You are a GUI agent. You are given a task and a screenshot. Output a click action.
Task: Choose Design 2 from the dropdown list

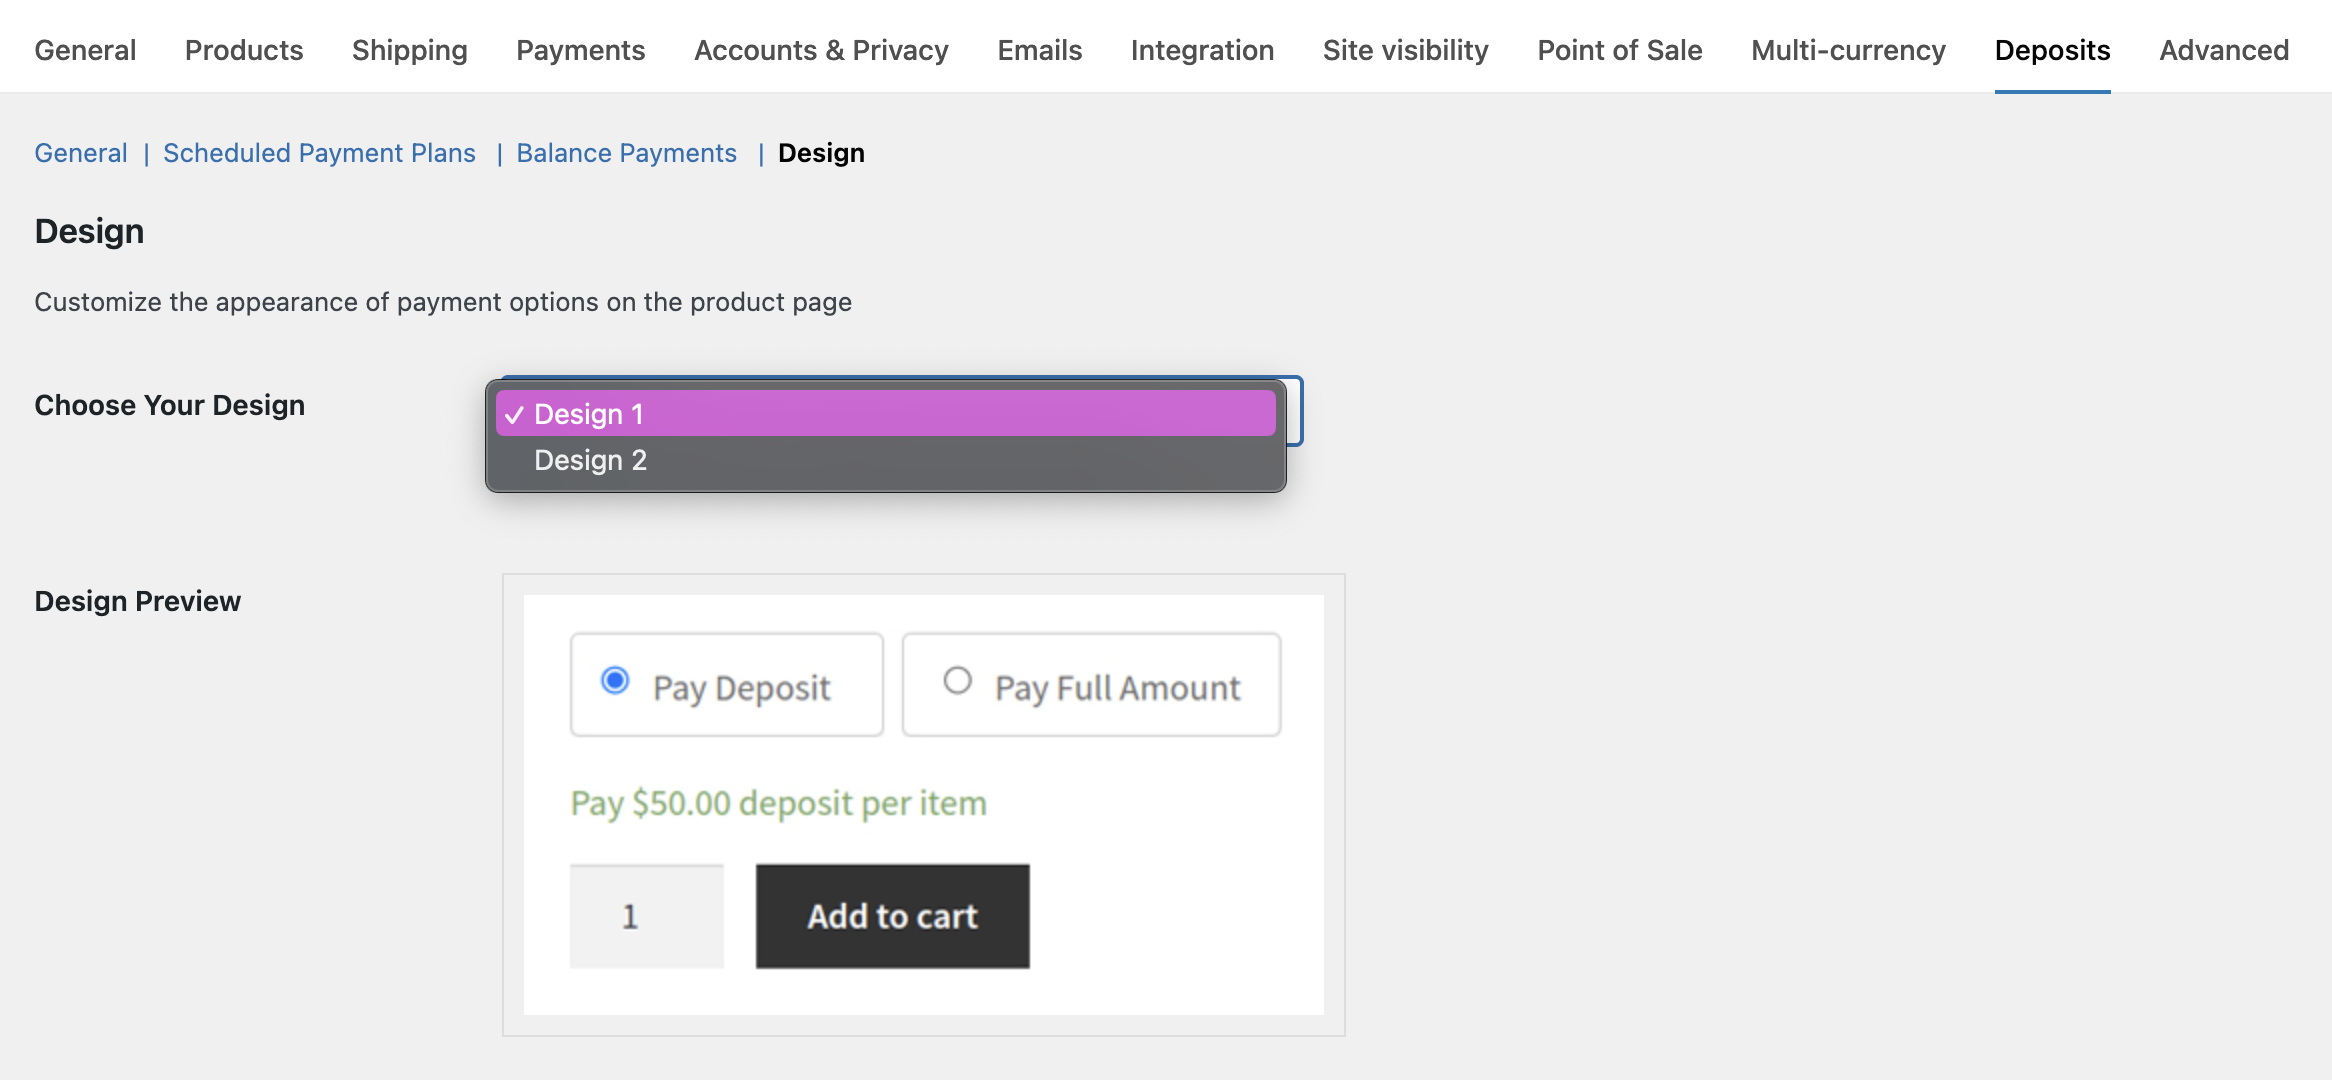tap(885, 460)
